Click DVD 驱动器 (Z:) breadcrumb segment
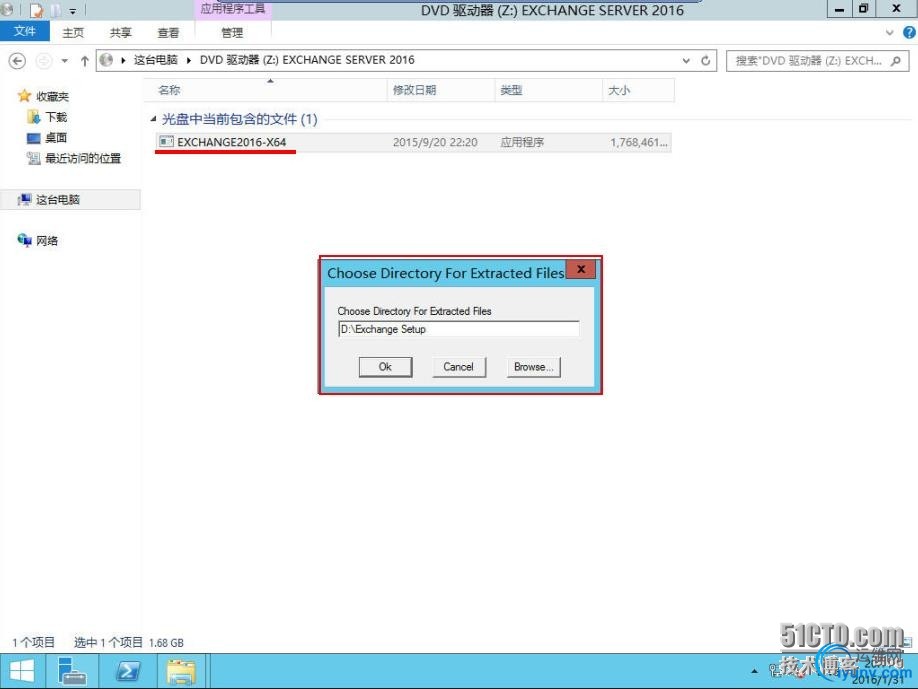Viewport: 918px width, 689px height. point(307,60)
